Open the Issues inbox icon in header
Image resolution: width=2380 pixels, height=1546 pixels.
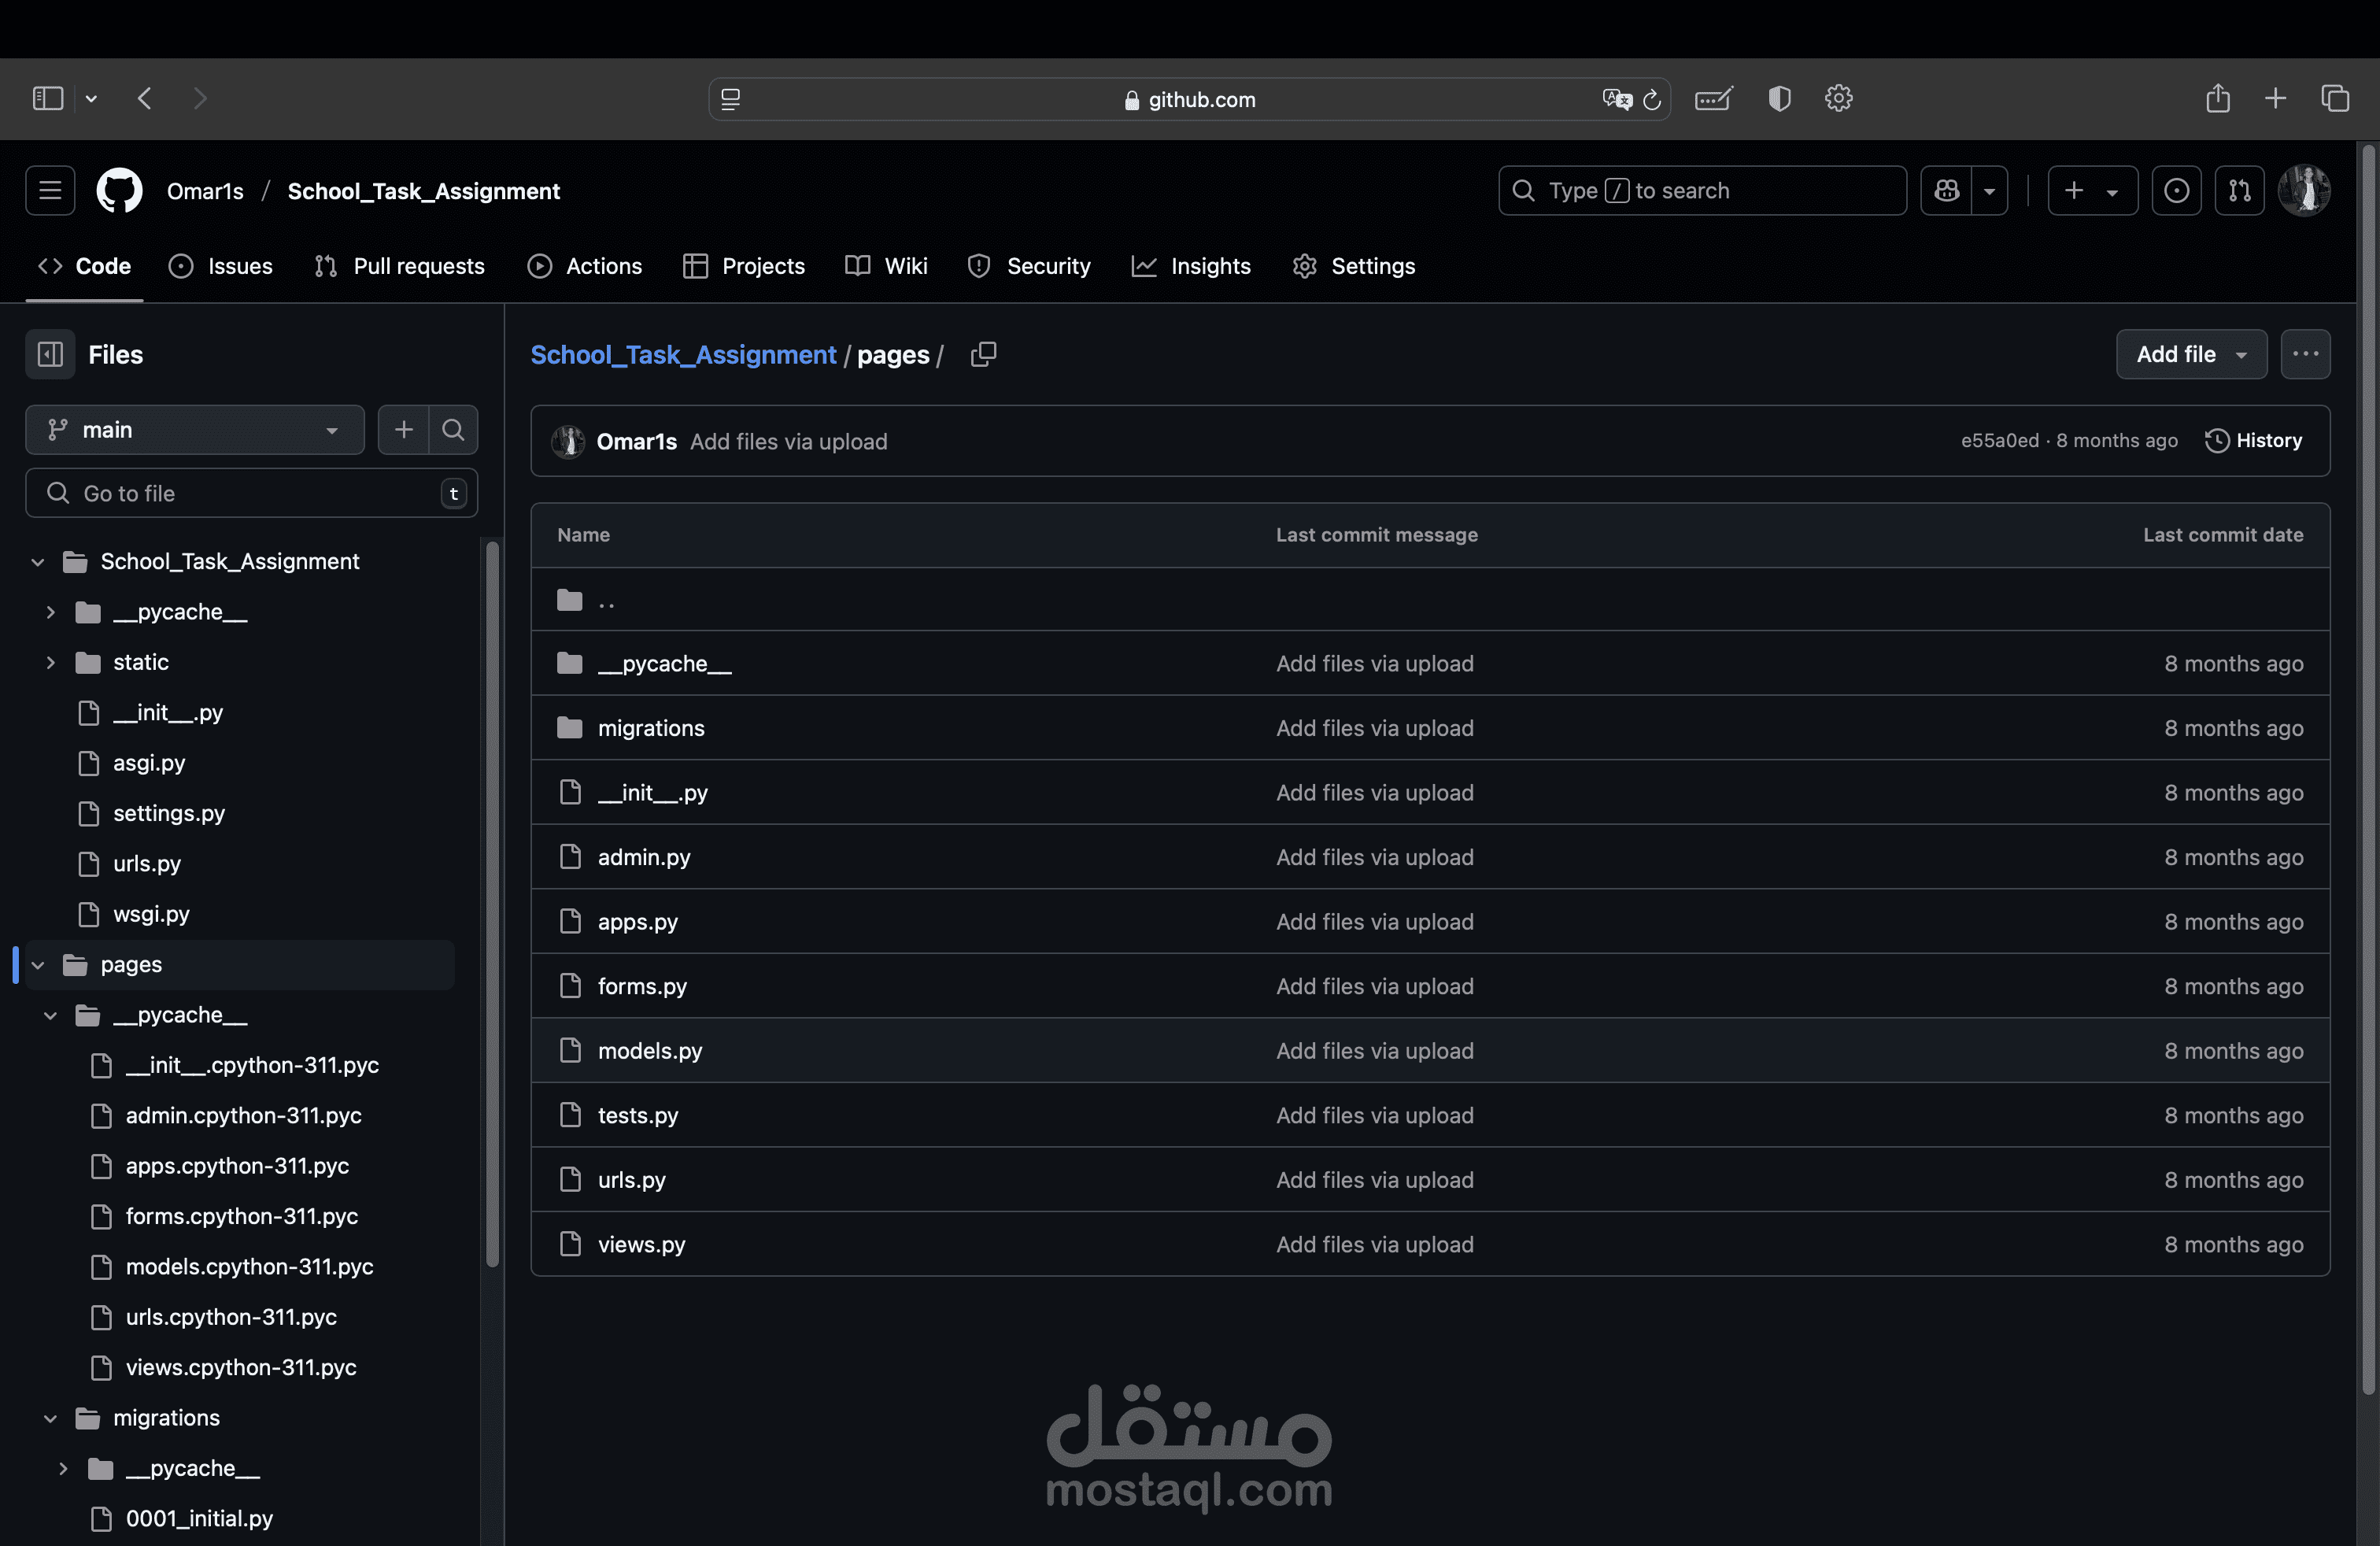coord(2176,190)
